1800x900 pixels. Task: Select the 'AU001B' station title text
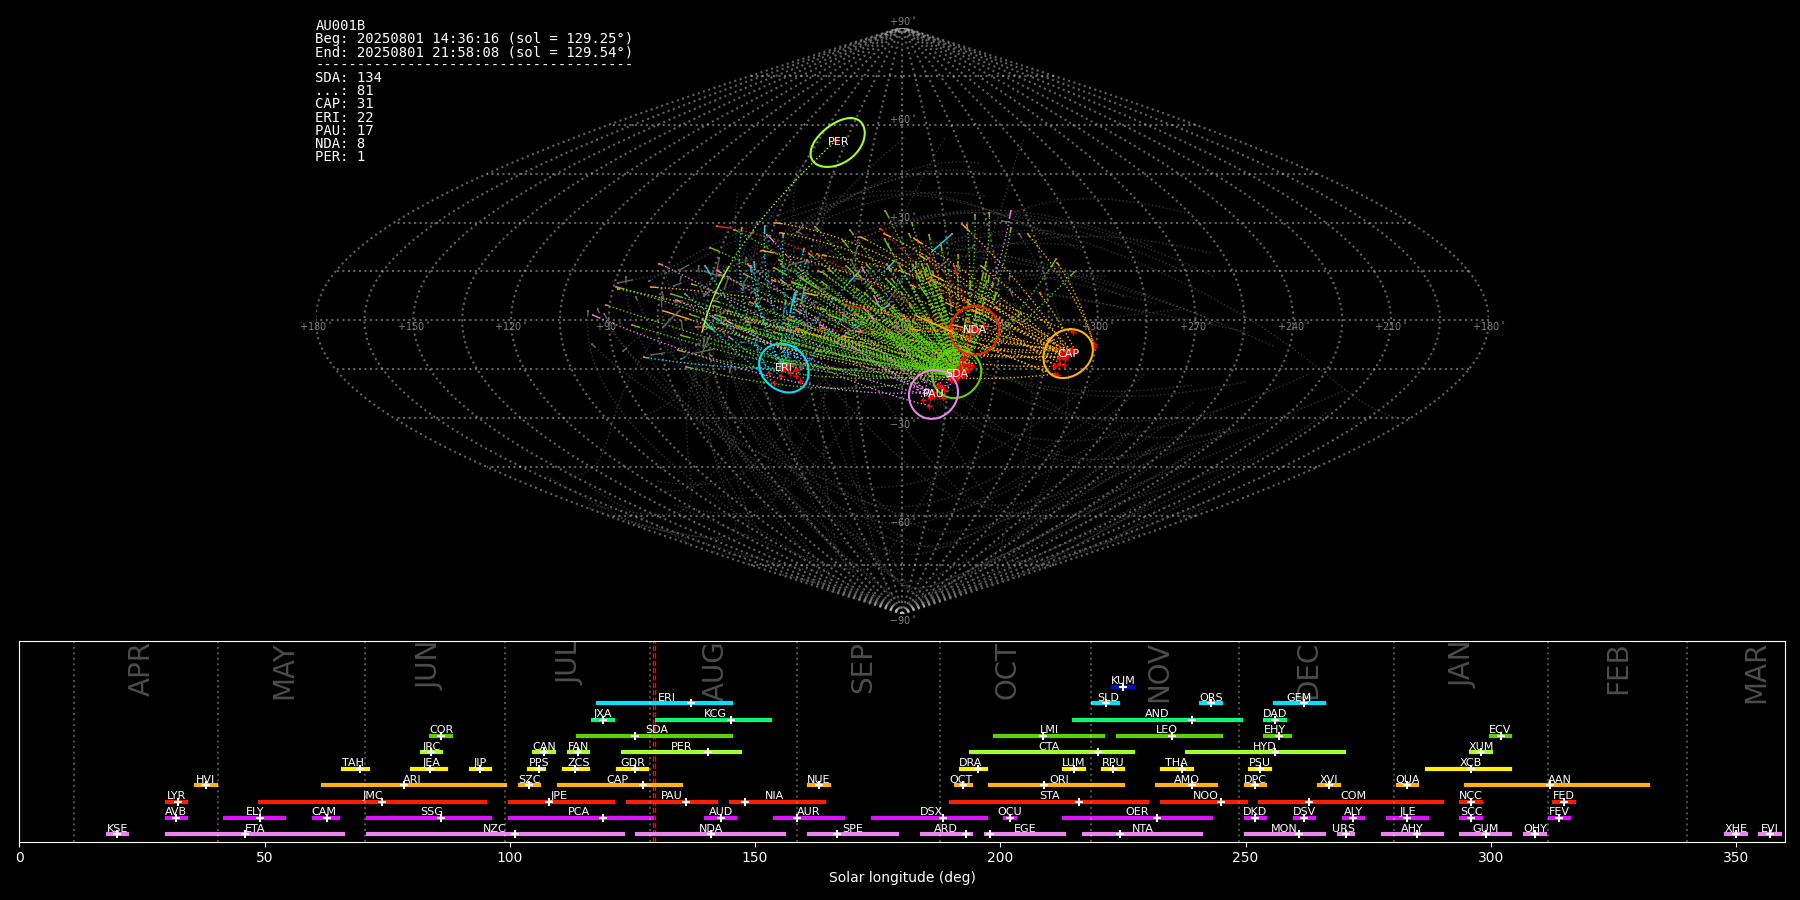point(340,26)
